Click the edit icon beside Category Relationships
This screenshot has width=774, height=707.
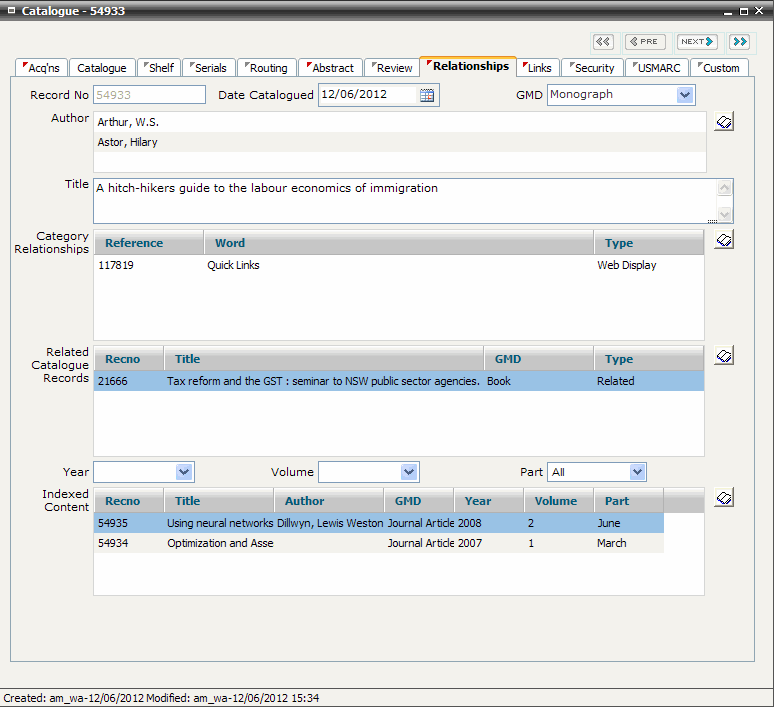pos(725,240)
